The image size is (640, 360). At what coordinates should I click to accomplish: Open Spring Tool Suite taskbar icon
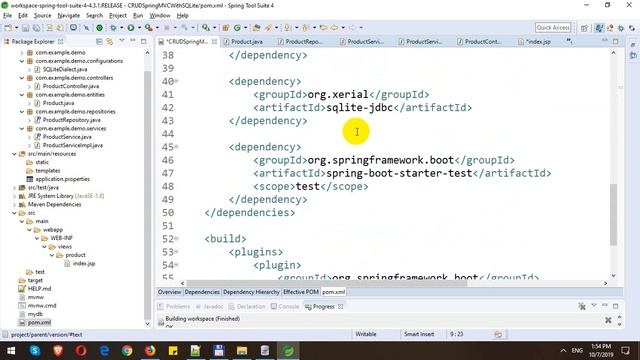[288, 351]
